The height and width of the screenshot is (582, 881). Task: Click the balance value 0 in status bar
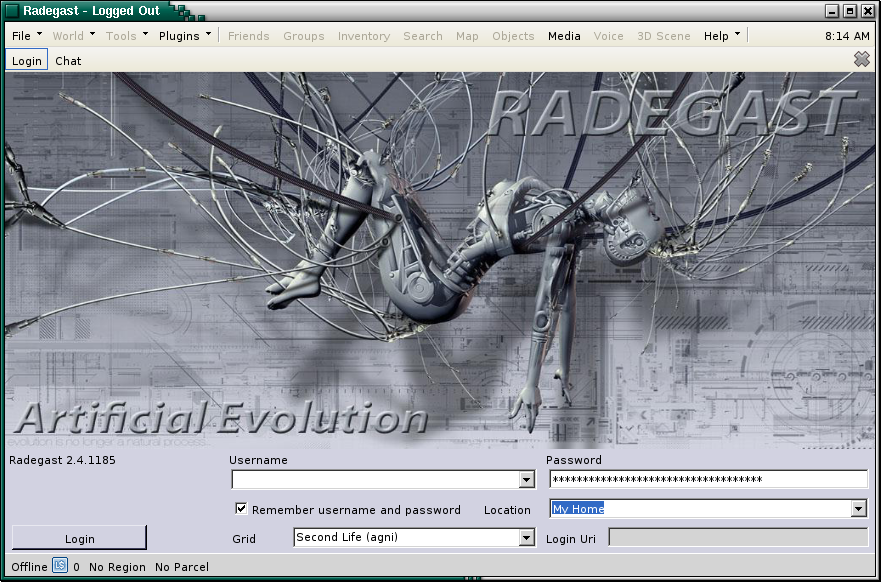[x=76, y=567]
